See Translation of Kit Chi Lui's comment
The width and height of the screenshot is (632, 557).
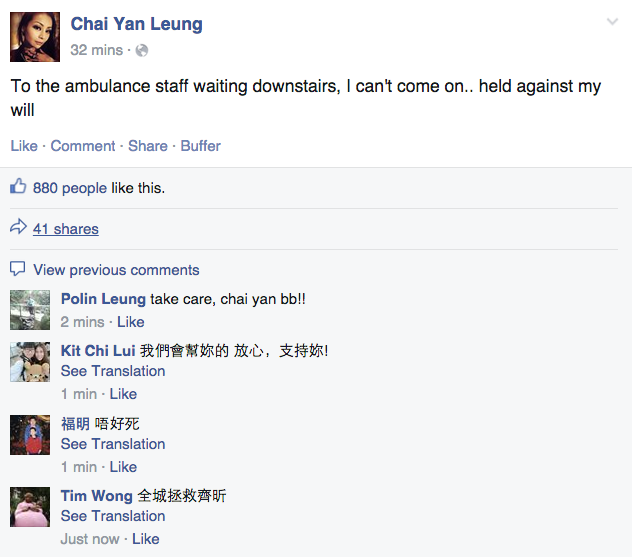point(113,371)
